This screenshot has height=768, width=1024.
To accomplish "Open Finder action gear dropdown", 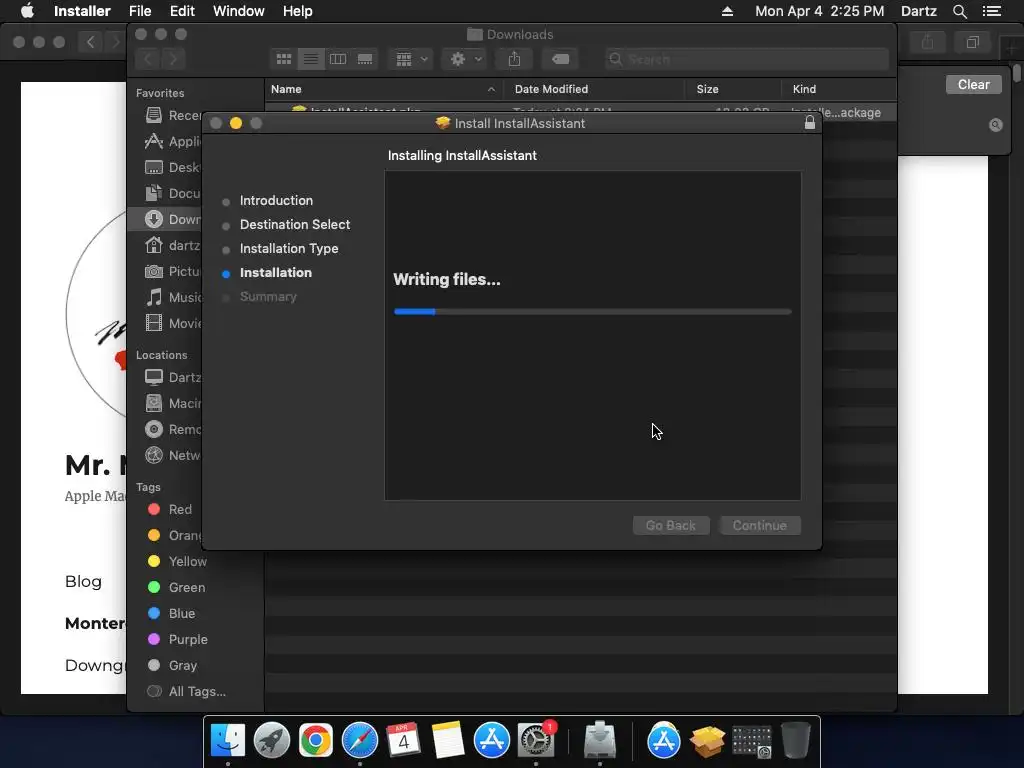I will [466, 59].
